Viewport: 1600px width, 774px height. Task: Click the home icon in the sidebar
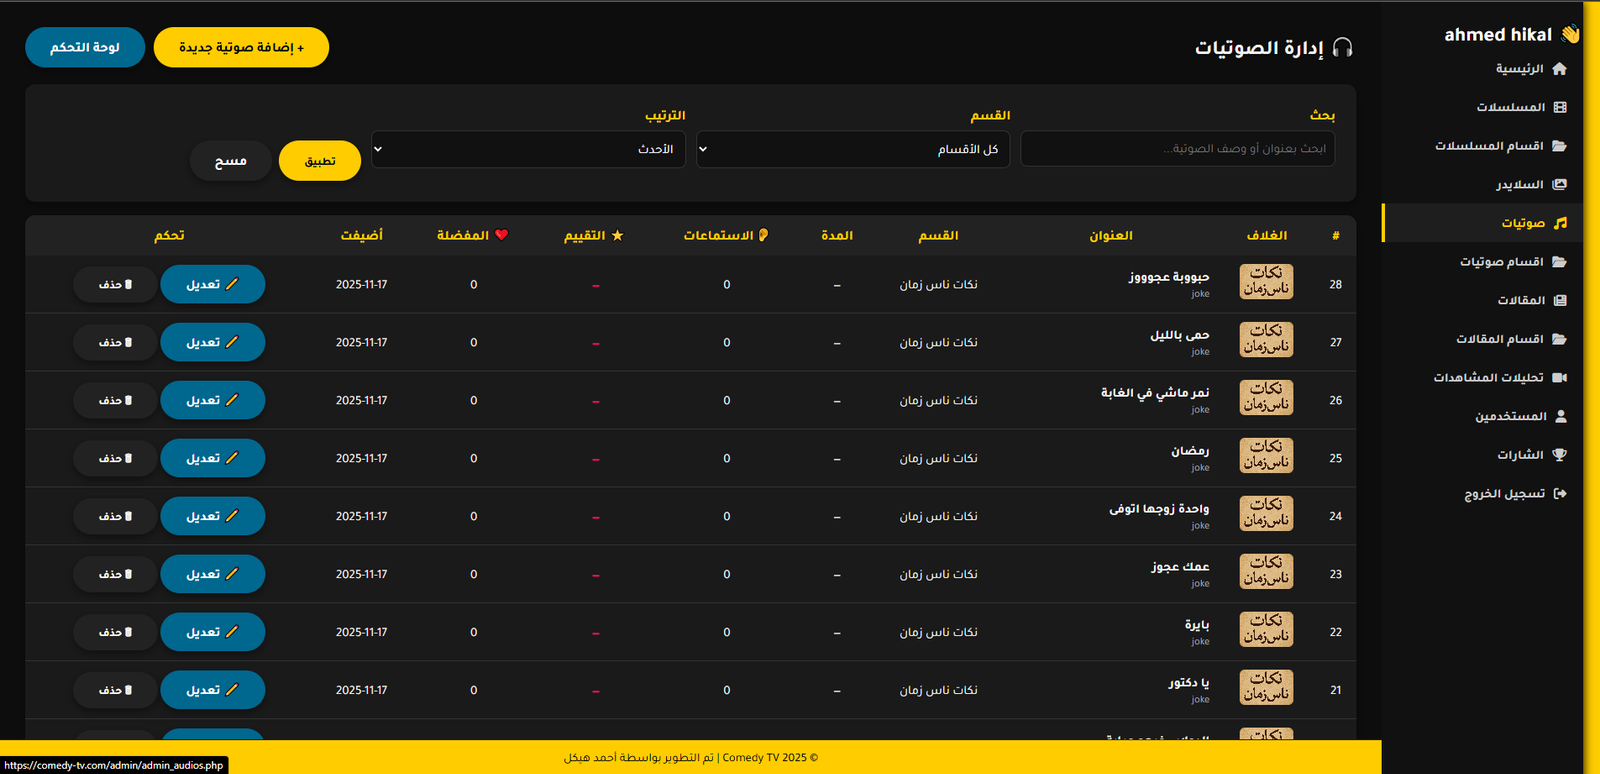[x=1559, y=69]
